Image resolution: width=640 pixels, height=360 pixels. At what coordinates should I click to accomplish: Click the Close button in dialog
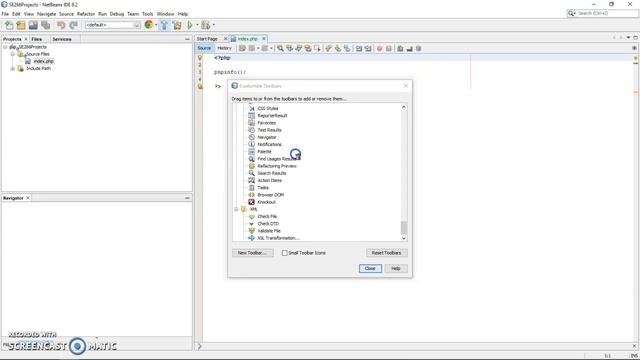click(370, 269)
